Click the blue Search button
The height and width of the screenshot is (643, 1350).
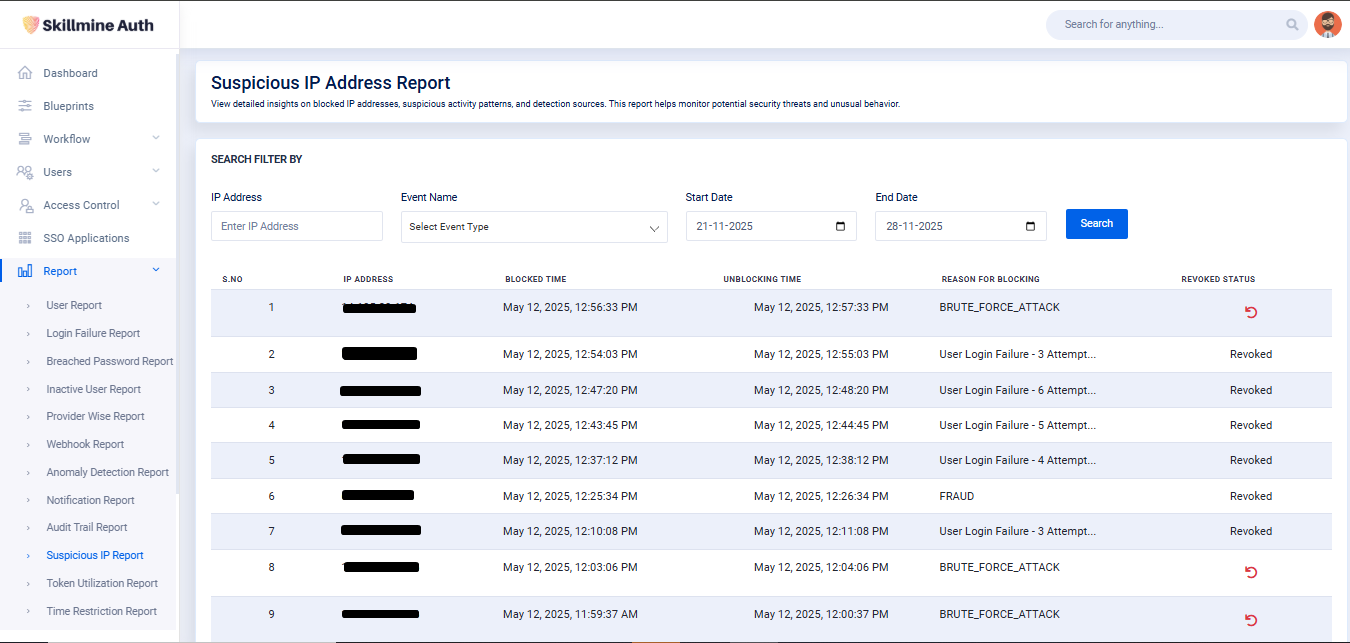[x=1096, y=224]
